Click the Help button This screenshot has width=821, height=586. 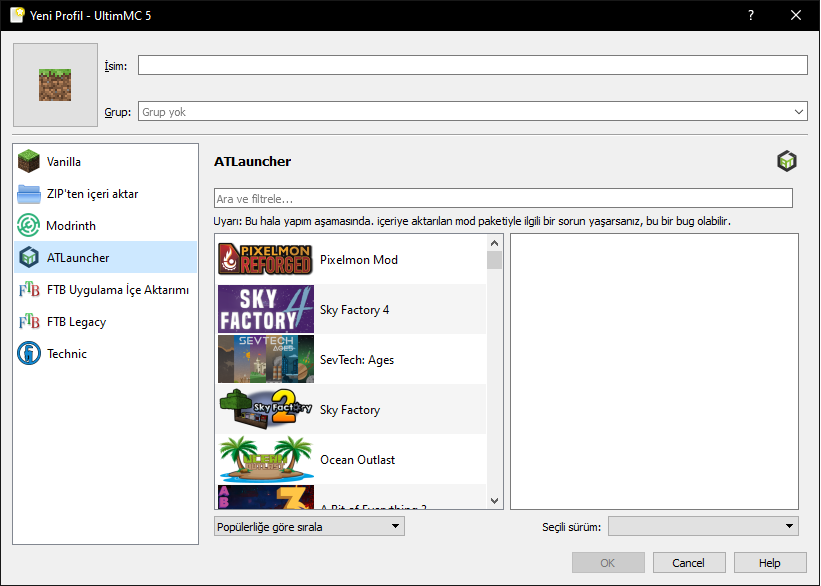pos(770,562)
